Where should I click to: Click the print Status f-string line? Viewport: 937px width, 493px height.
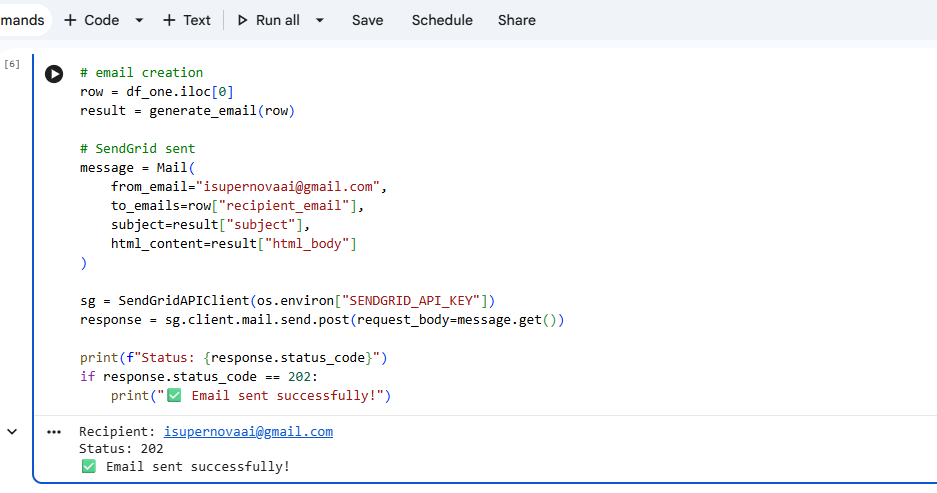[x=234, y=357]
